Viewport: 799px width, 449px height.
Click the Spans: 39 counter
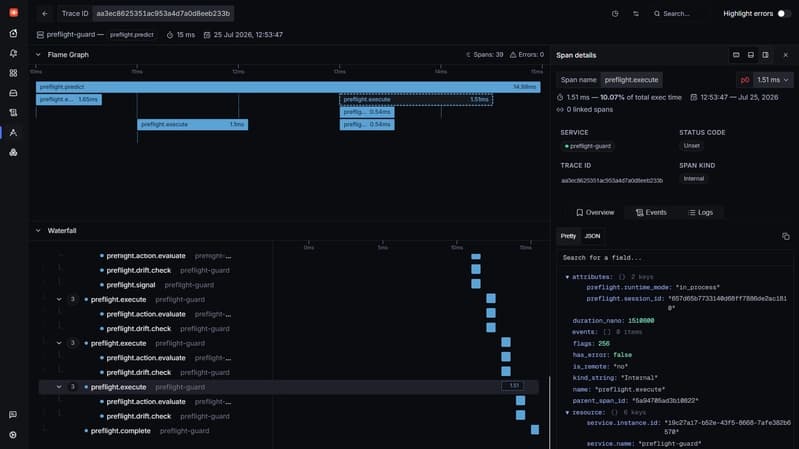[x=484, y=55]
